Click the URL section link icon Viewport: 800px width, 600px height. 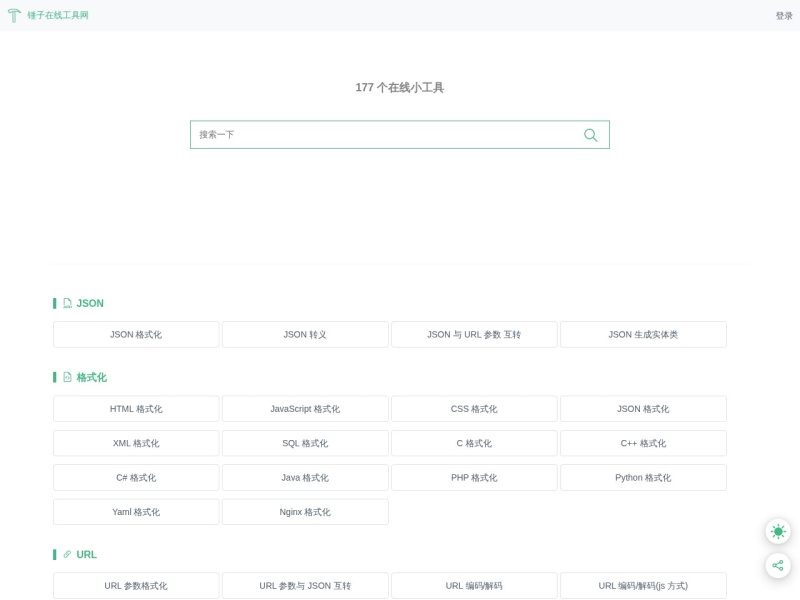[x=67, y=554]
